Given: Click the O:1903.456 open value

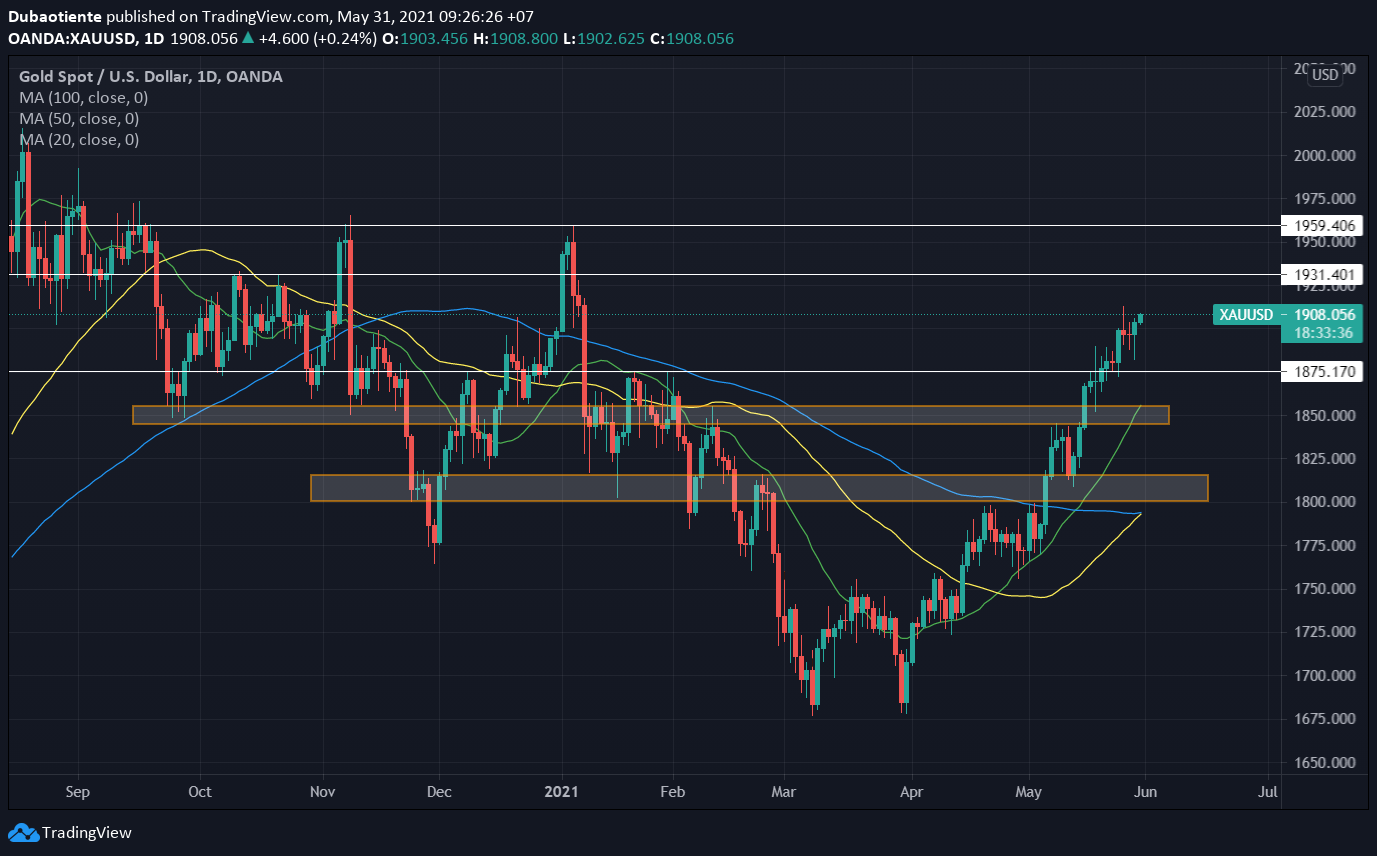Looking at the screenshot, I should (426, 38).
